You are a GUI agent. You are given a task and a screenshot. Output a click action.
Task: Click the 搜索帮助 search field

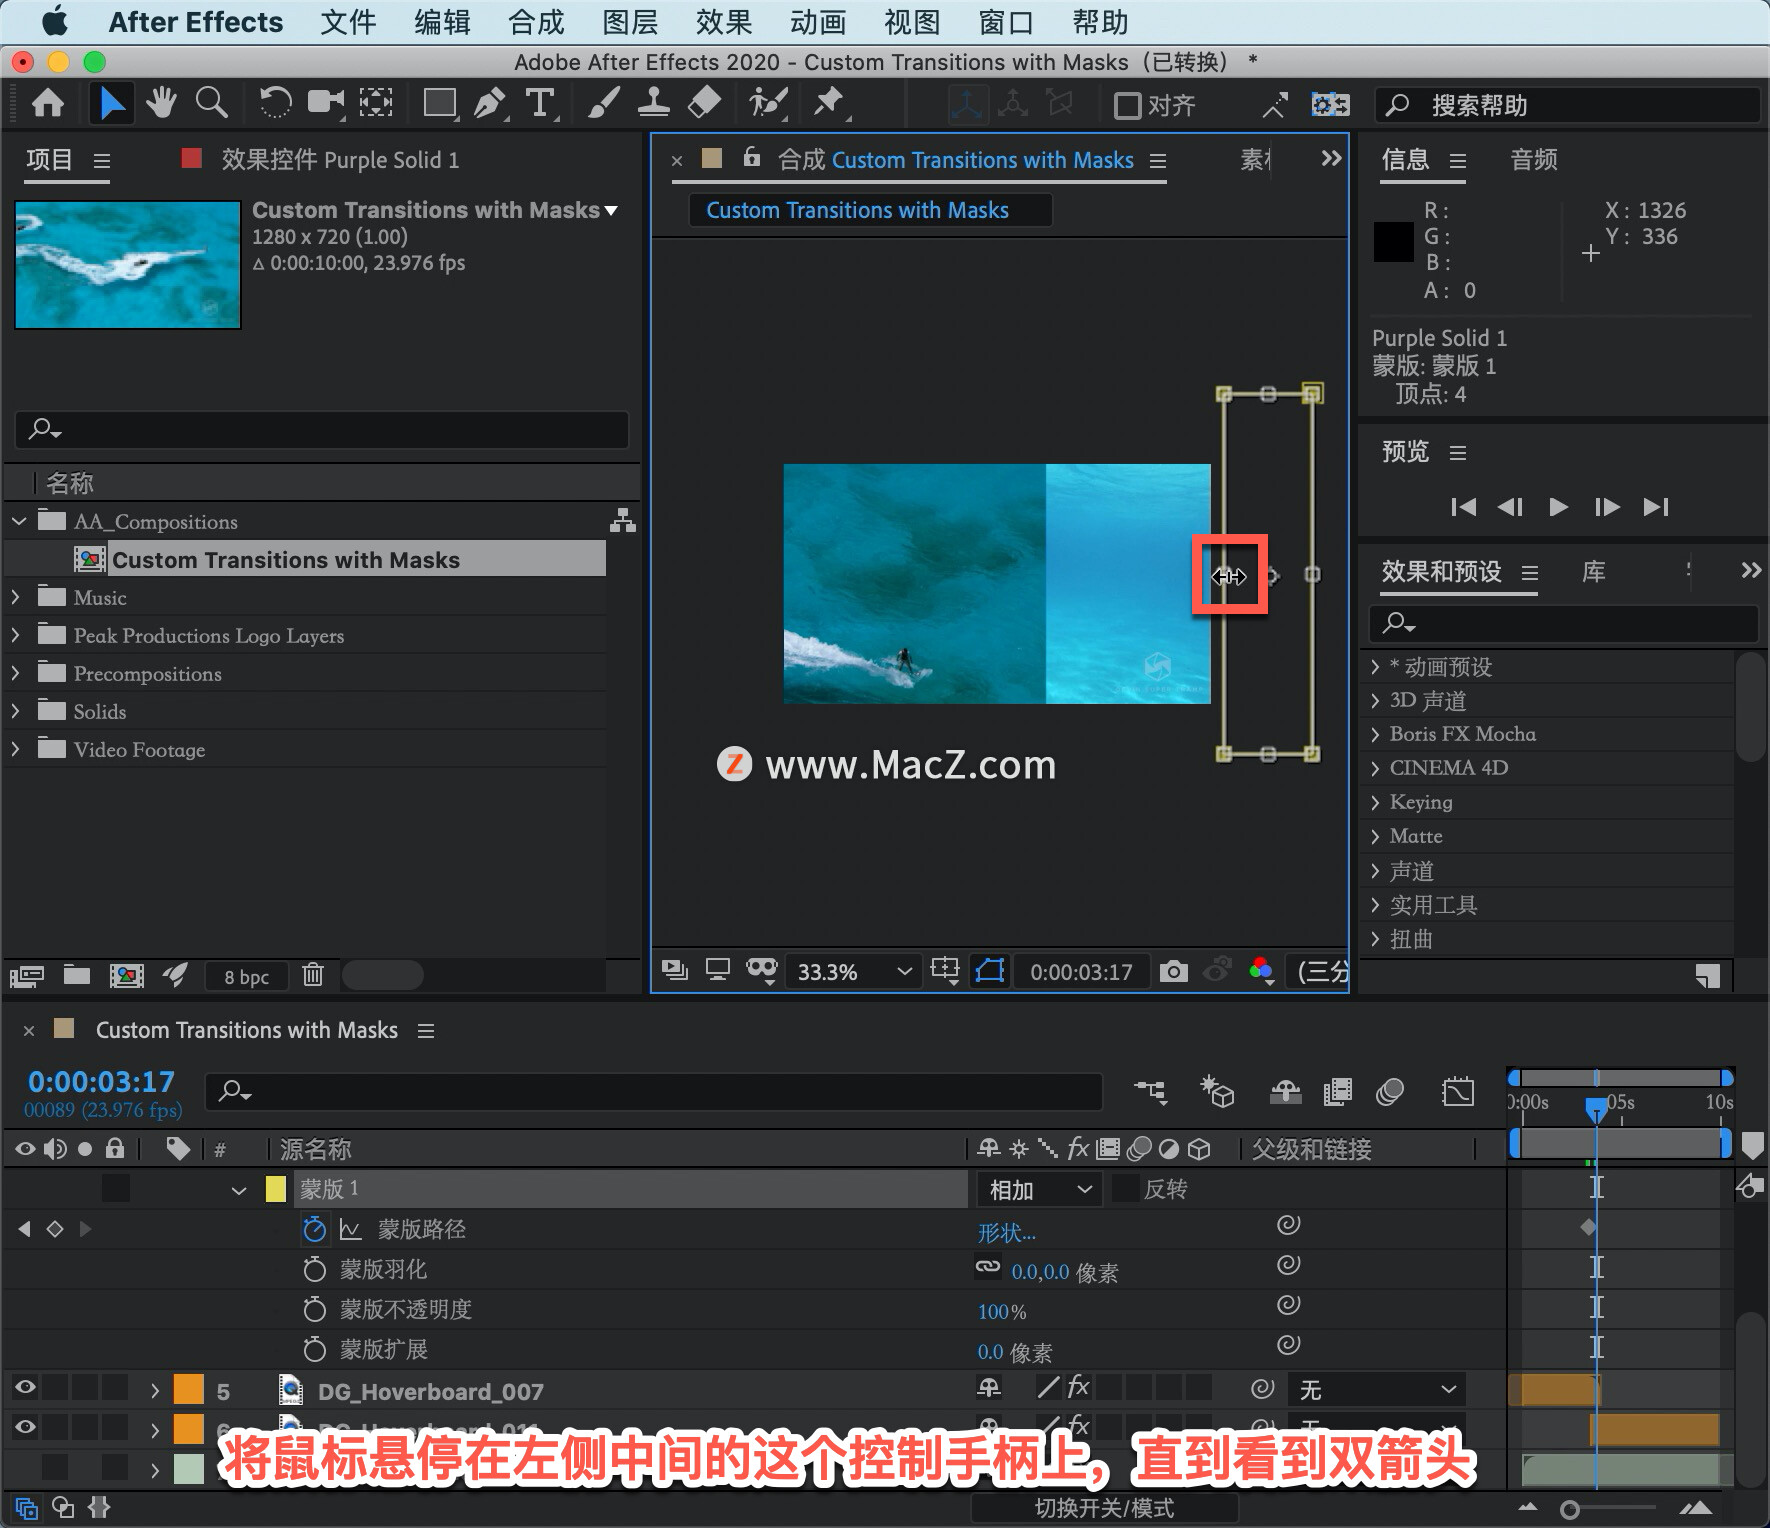(x=1568, y=105)
